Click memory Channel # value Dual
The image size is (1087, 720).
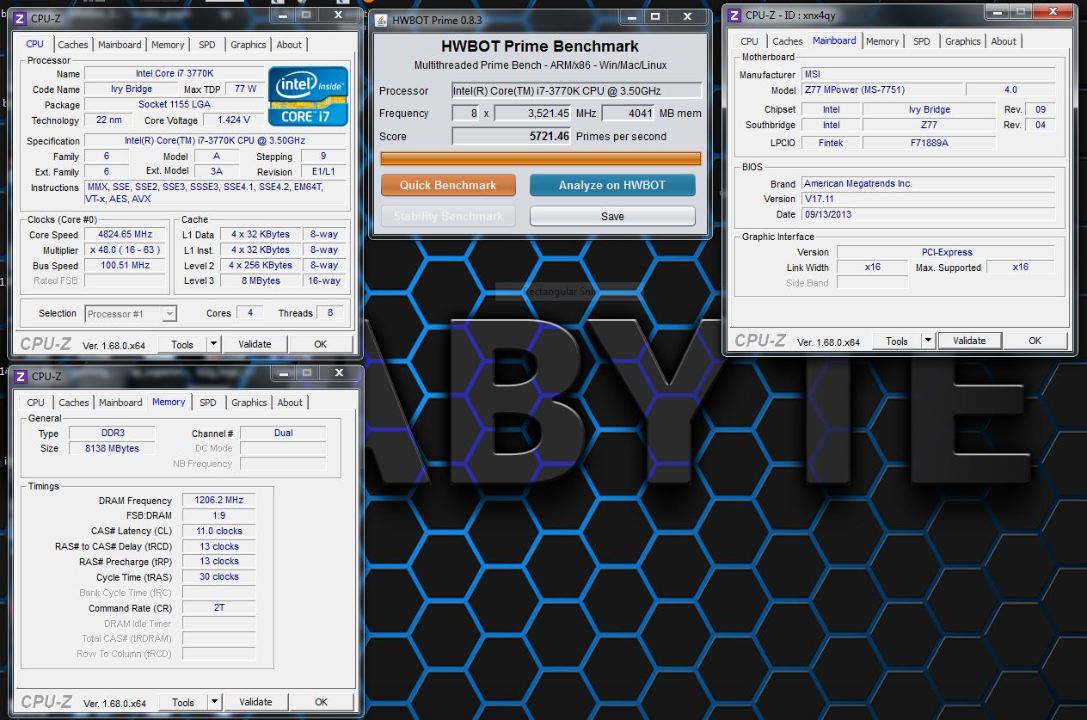click(283, 433)
